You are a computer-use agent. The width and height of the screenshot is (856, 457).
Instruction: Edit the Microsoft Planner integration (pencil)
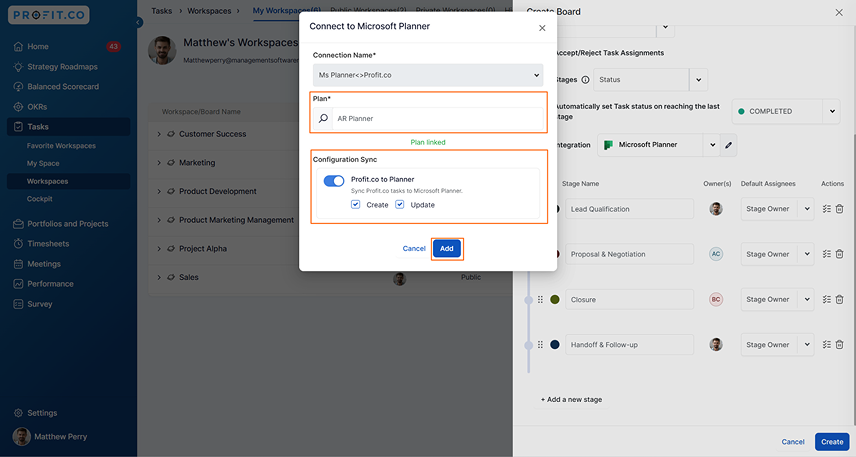coord(728,145)
